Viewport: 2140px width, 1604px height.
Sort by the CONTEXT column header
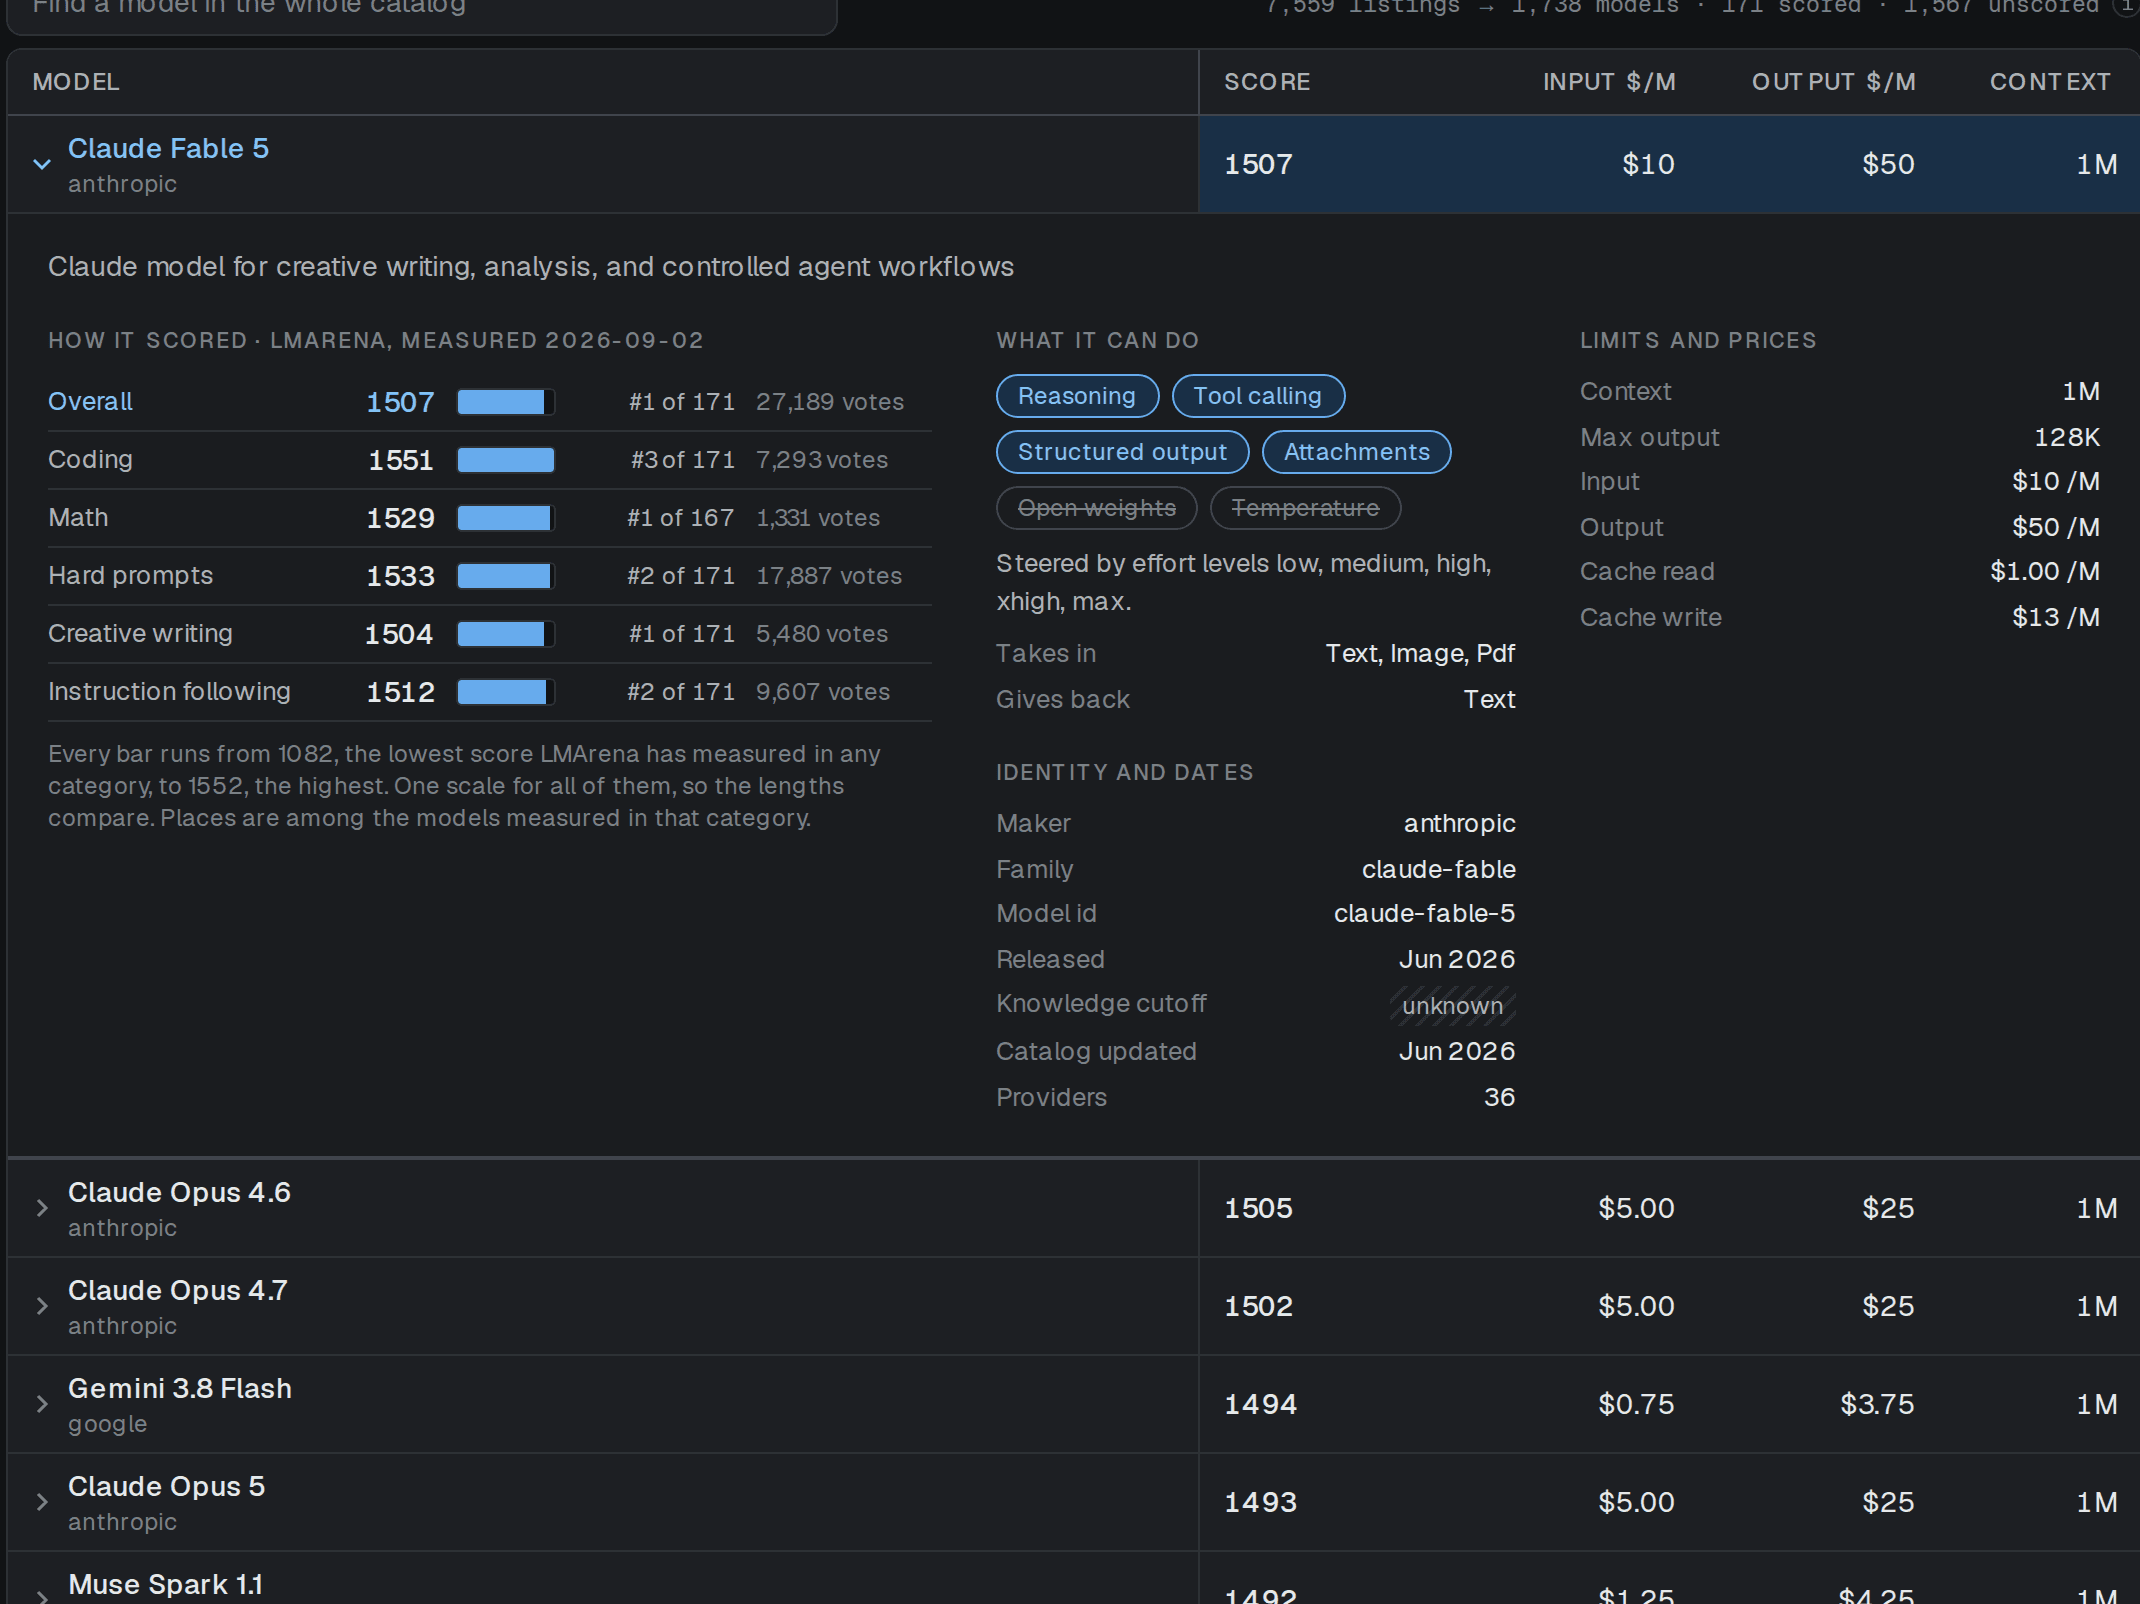pos(2050,82)
